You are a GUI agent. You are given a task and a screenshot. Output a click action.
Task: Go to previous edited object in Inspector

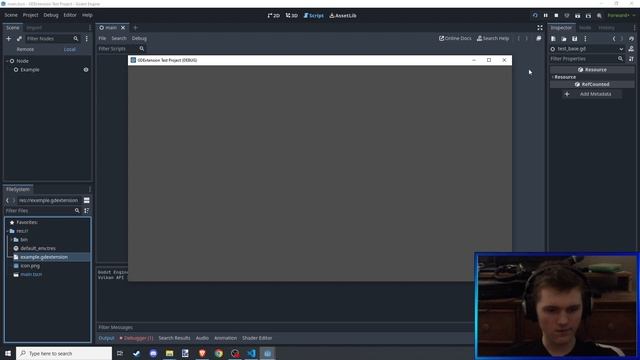(614, 39)
